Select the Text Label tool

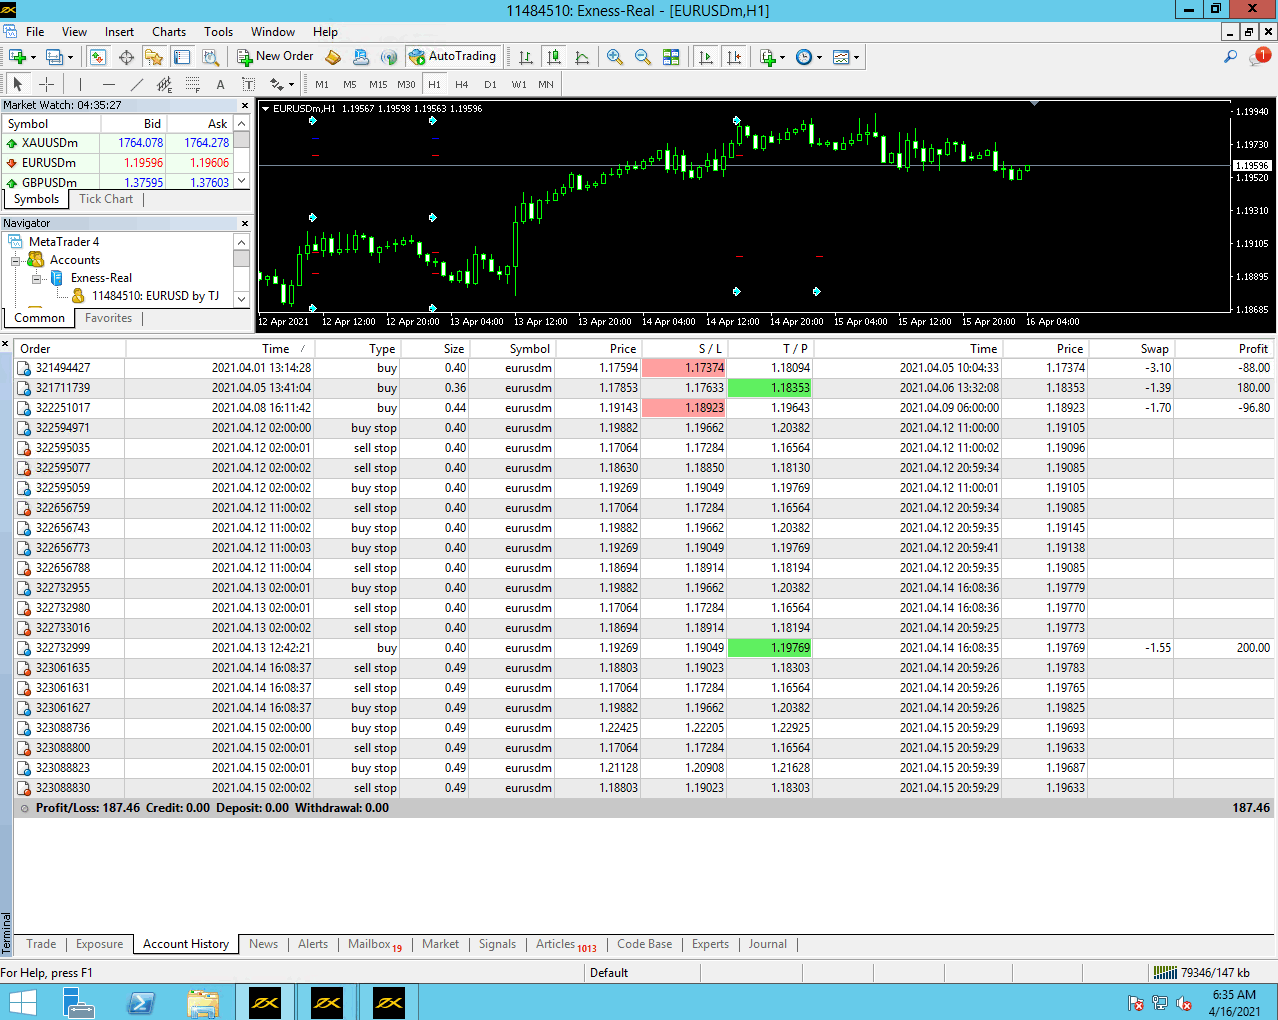(x=249, y=84)
